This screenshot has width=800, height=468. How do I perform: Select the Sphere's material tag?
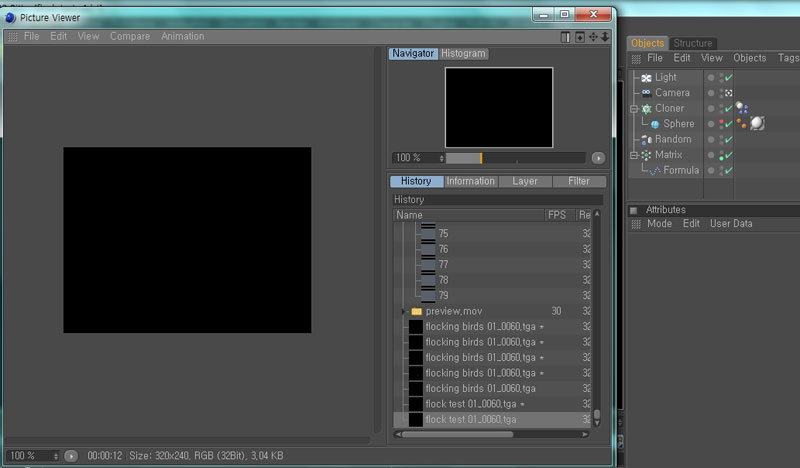pos(757,123)
